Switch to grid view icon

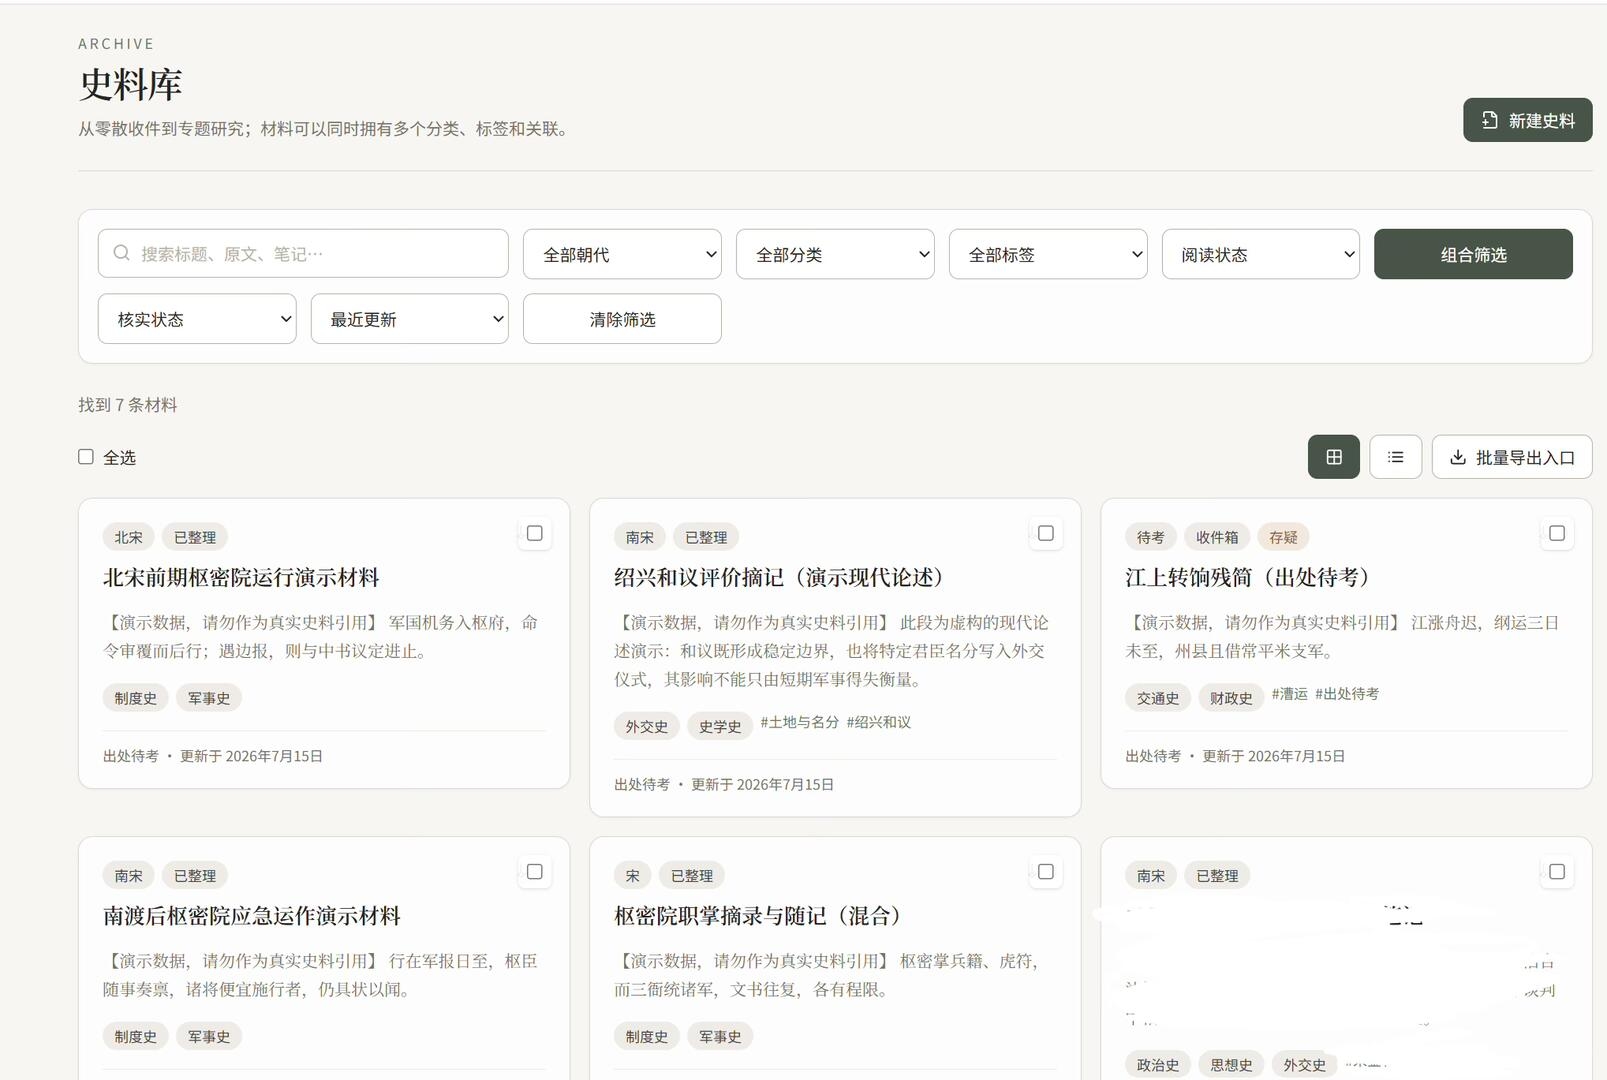click(1334, 457)
